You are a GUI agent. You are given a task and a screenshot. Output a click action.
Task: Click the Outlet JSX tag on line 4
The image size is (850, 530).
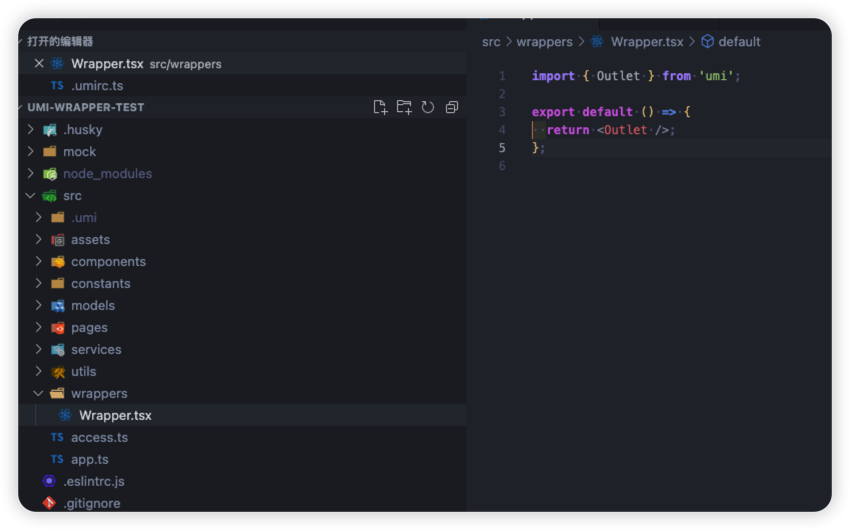click(626, 130)
